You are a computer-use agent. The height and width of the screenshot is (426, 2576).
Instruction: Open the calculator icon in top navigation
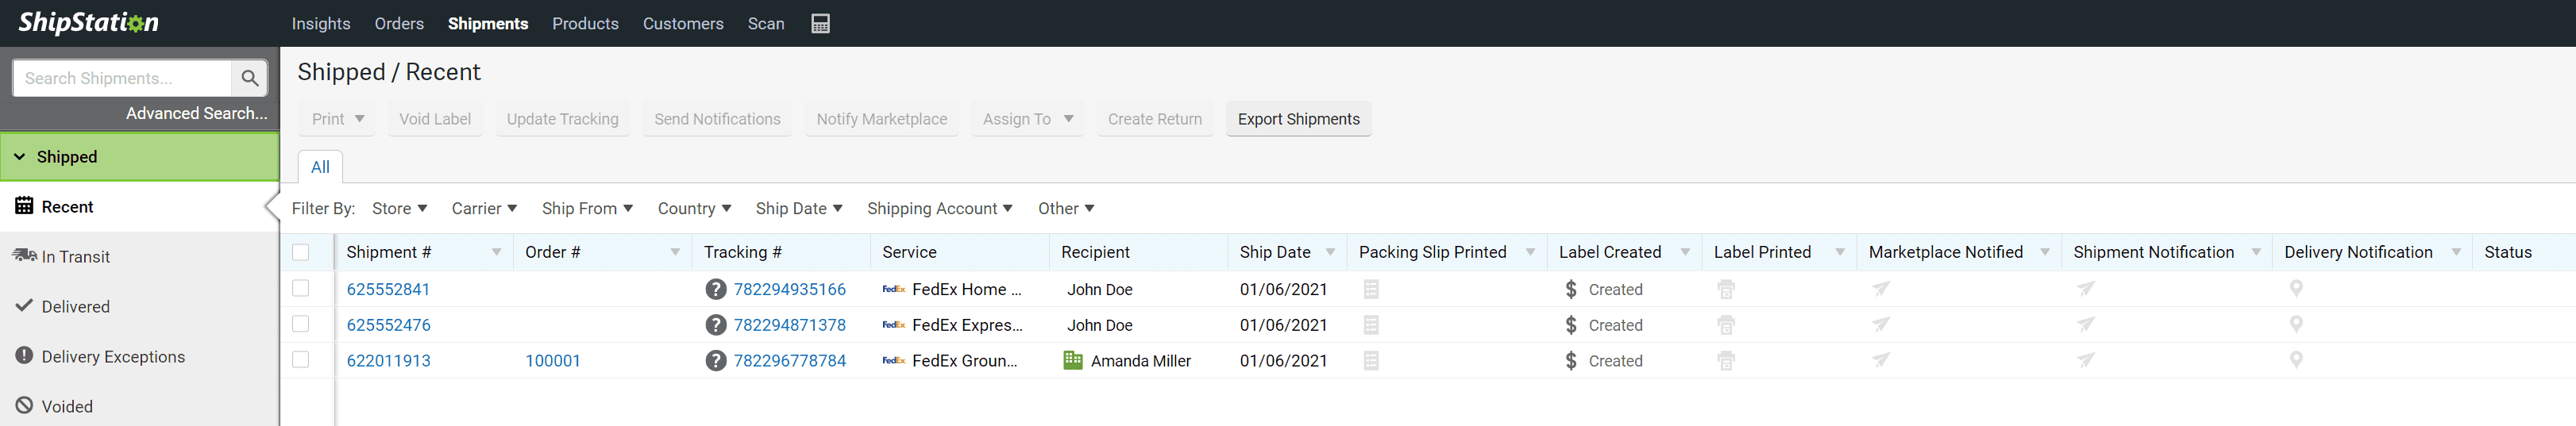[x=820, y=23]
